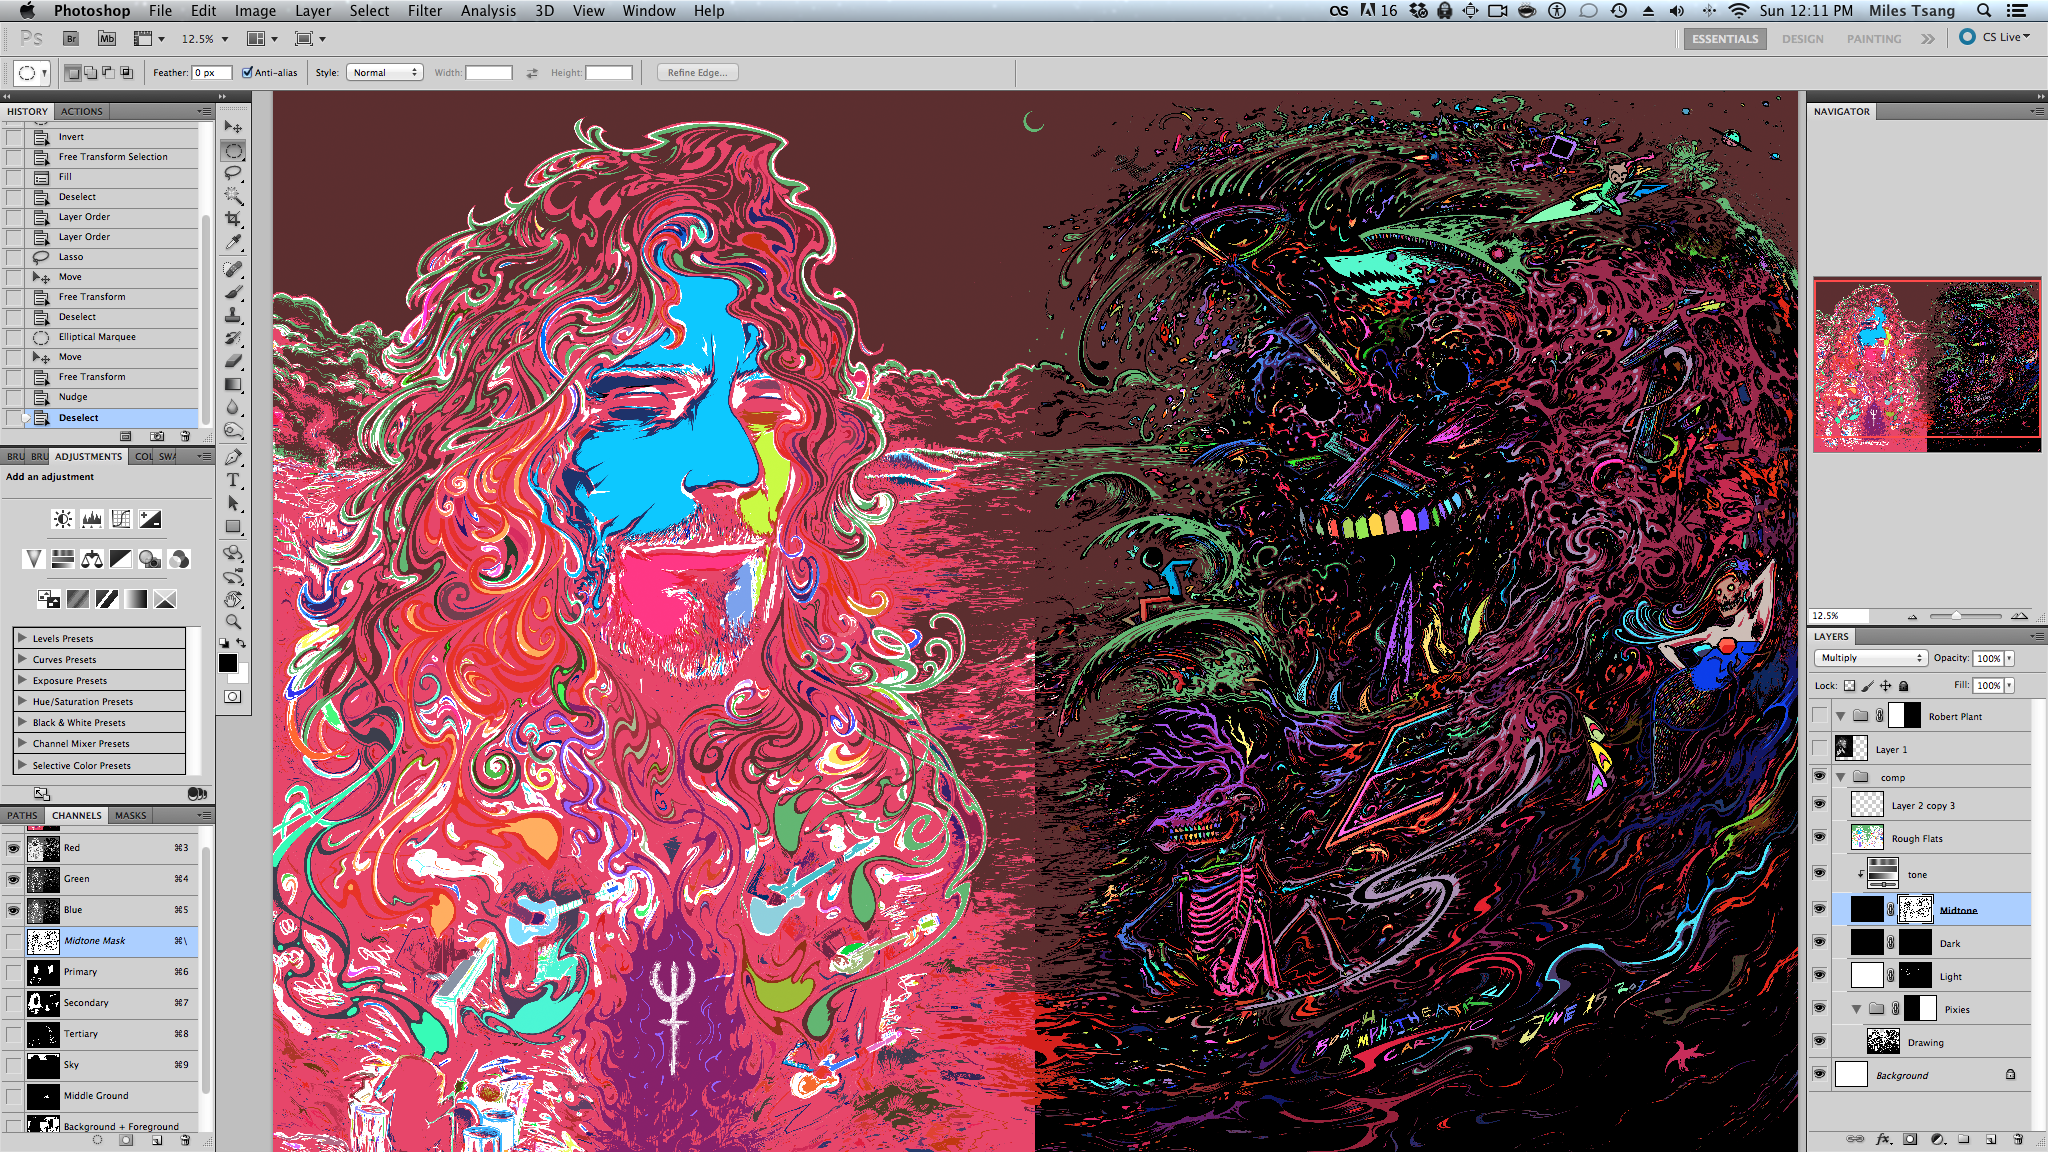Show the Robert Plant group
The height and width of the screenshot is (1152, 2048).
click(1819, 715)
